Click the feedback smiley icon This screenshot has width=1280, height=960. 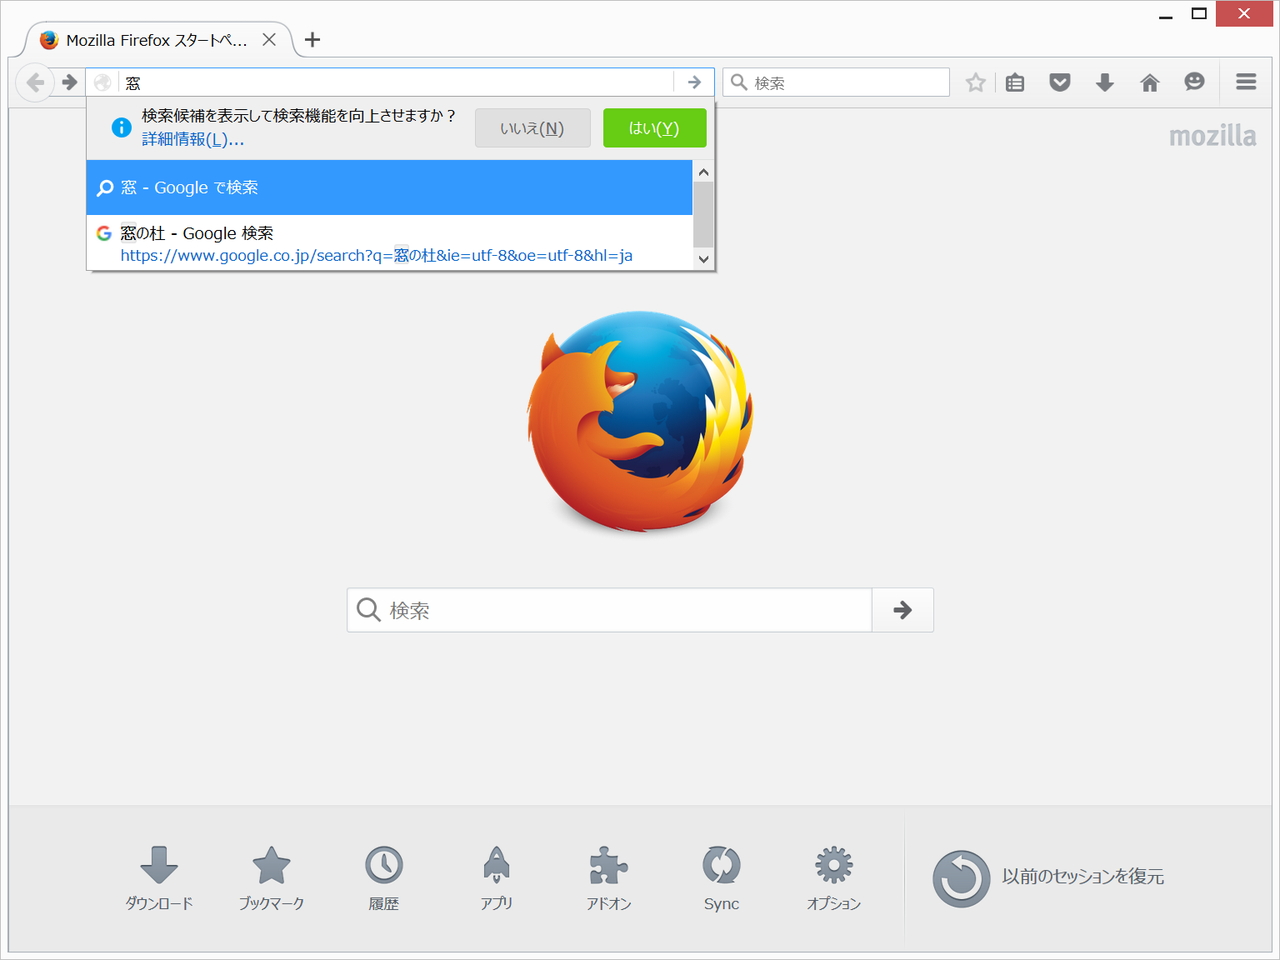click(1194, 82)
